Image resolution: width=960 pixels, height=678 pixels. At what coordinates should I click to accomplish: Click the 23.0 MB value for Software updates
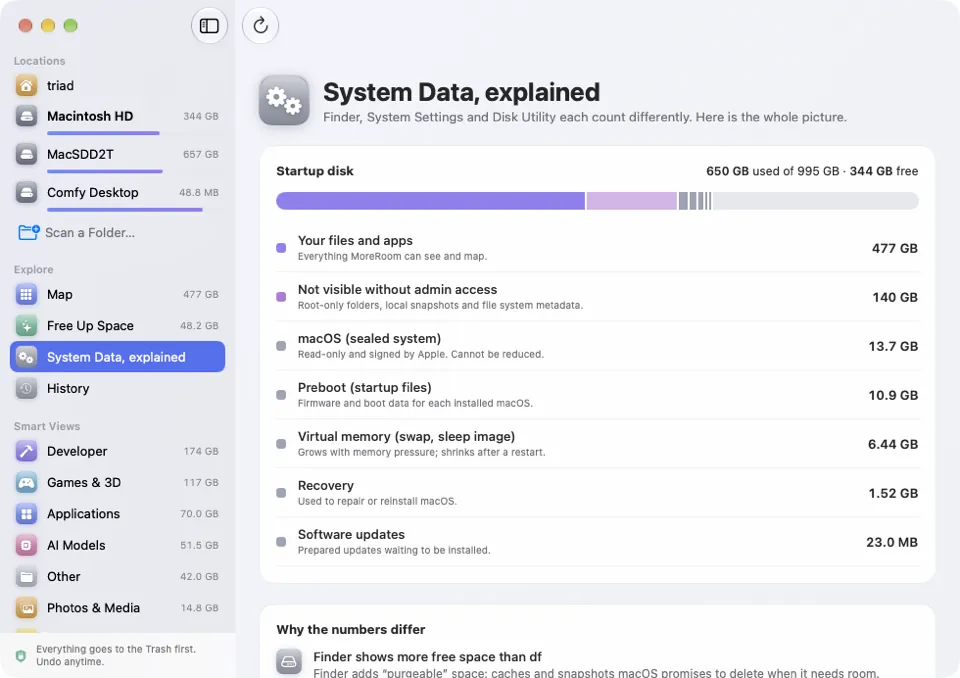pyautogui.click(x=892, y=542)
